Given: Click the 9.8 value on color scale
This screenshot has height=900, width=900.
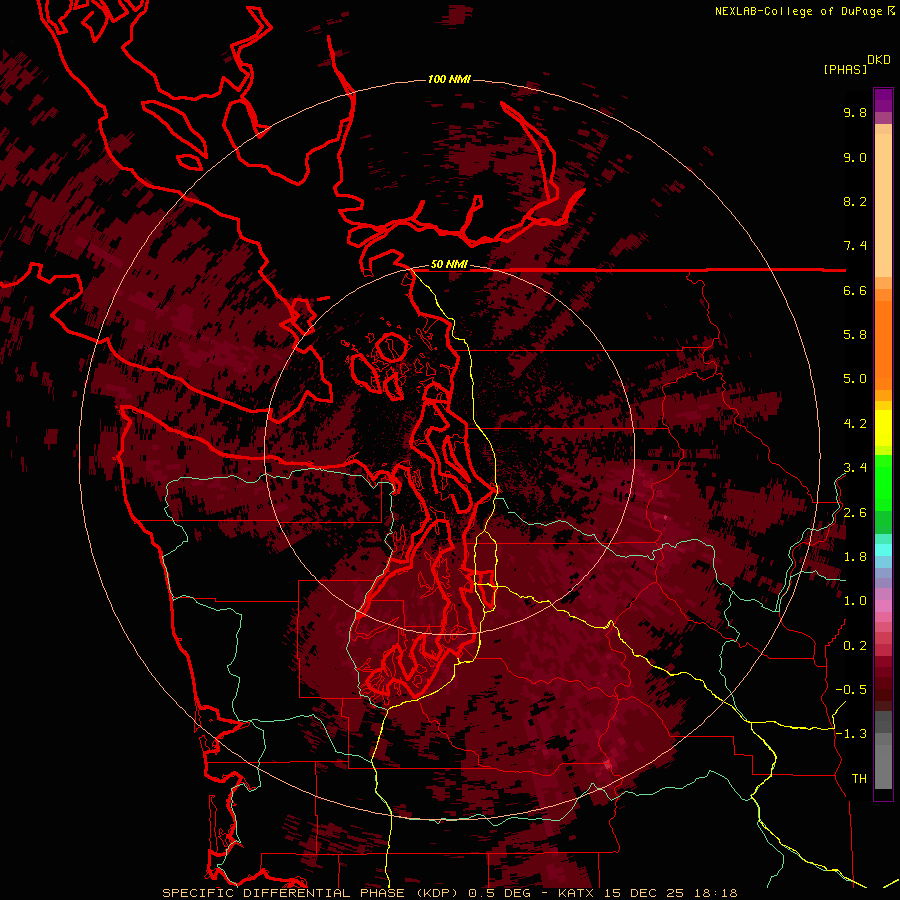Looking at the screenshot, I should pos(855,113).
